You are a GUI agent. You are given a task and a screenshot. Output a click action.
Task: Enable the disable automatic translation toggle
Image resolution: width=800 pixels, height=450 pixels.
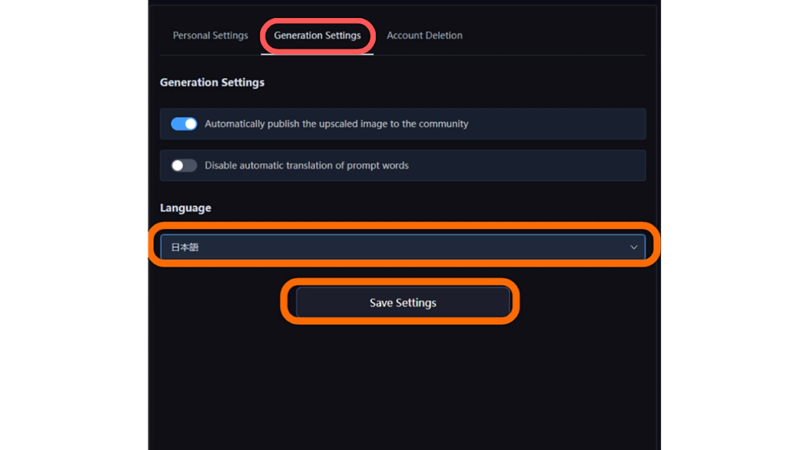pos(184,165)
